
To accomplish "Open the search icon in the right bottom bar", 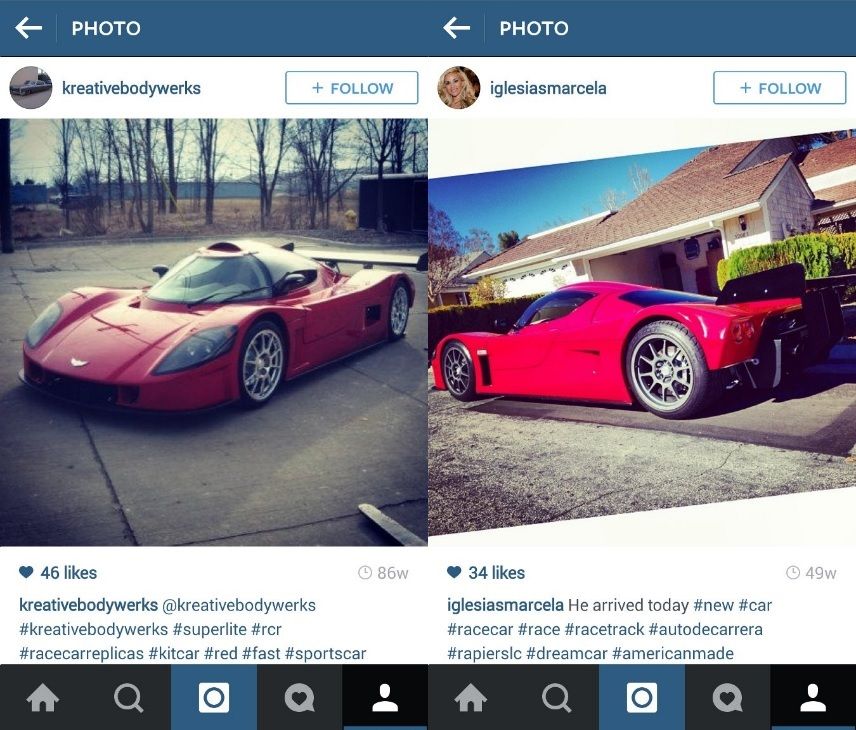I will (557, 697).
